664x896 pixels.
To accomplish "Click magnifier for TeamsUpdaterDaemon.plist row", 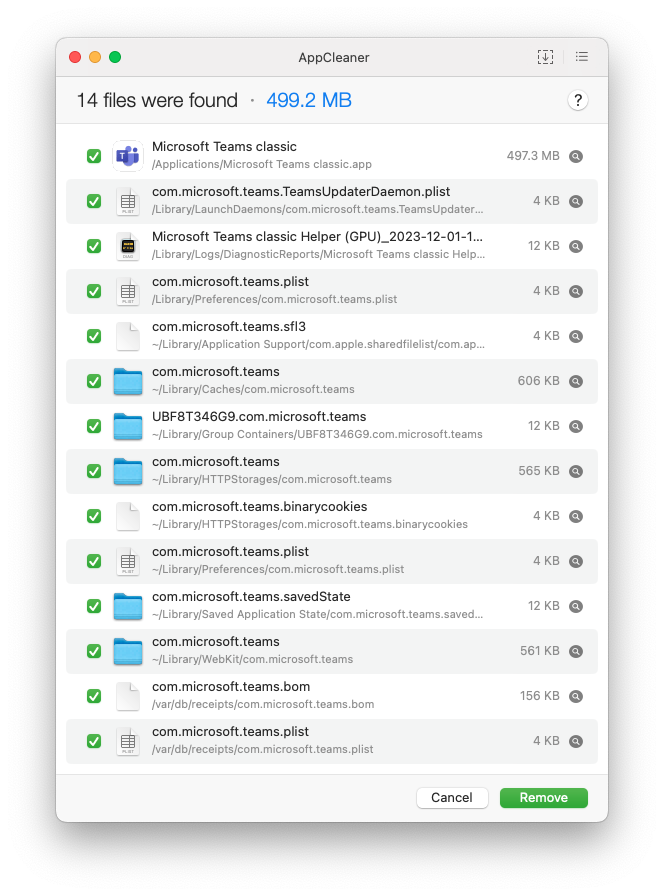I will click(x=576, y=201).
